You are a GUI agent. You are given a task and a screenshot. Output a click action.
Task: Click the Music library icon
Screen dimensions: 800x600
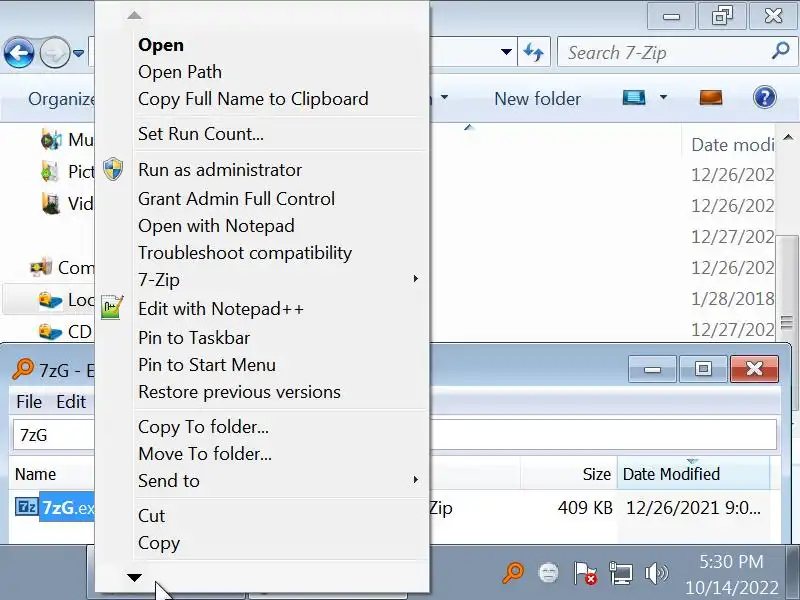coord(51,139)
